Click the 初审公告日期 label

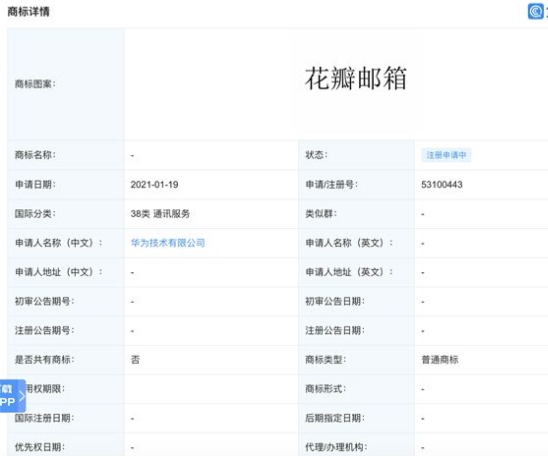click(335, 301)
